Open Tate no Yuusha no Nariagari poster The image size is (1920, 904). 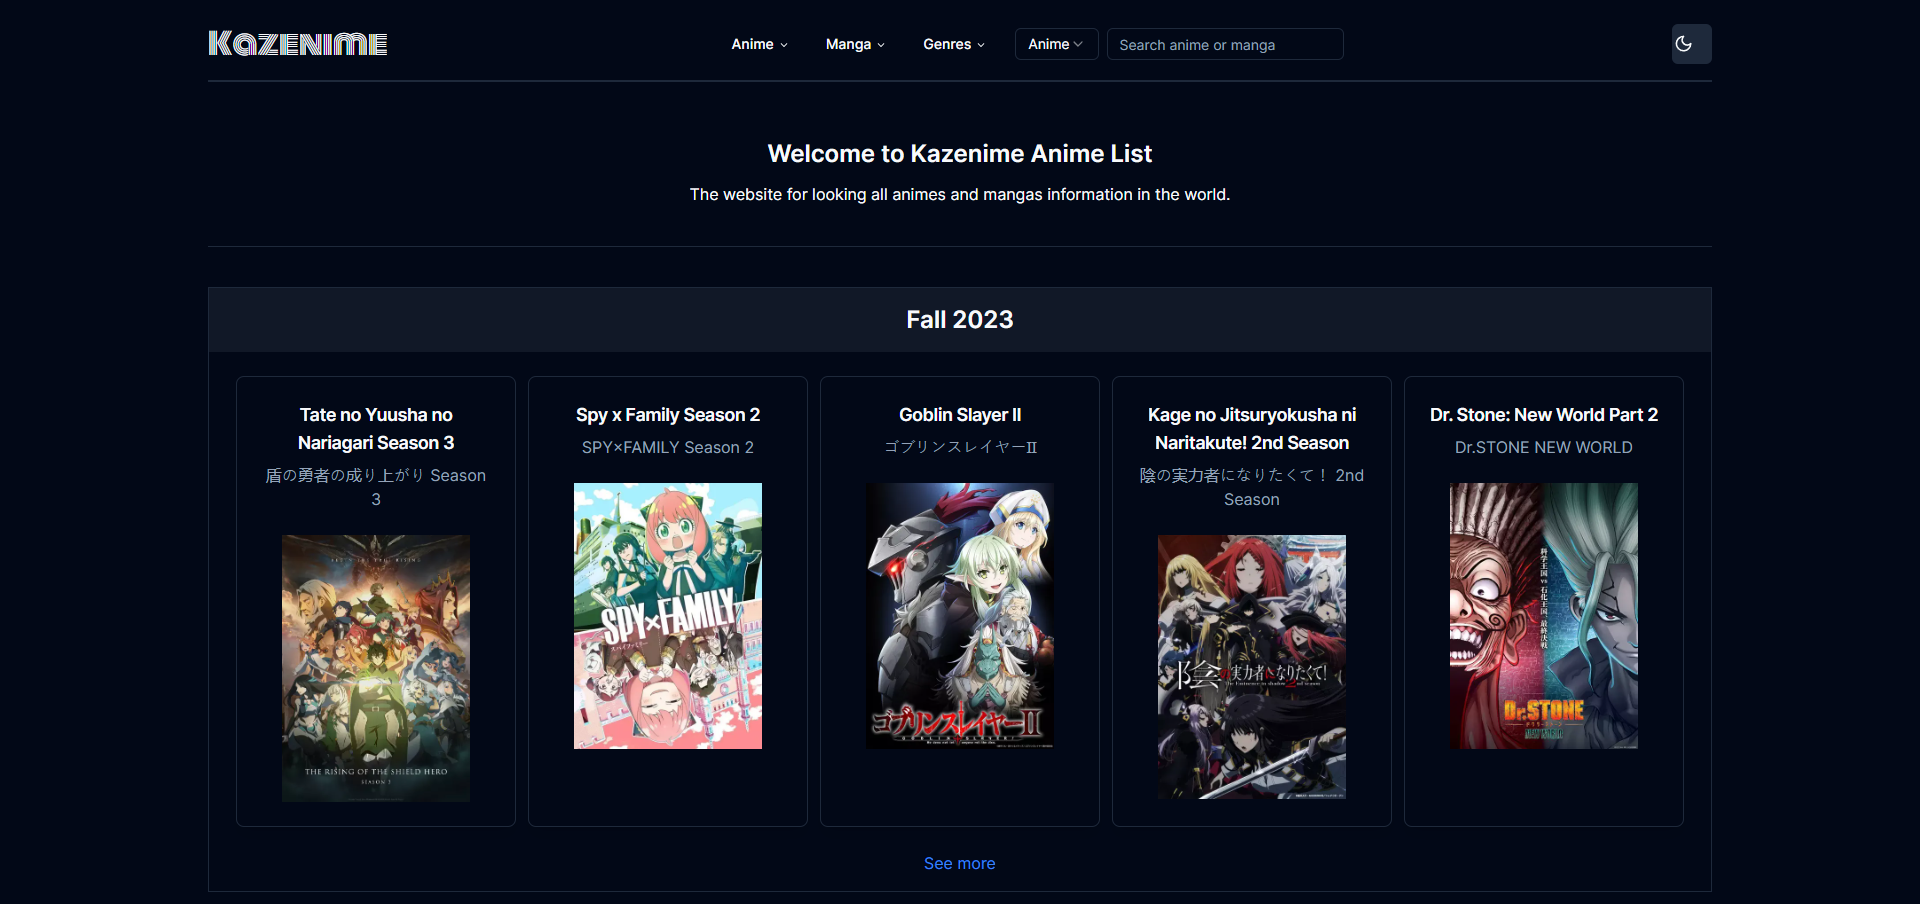pyautogui.click(x=376, y=668)
